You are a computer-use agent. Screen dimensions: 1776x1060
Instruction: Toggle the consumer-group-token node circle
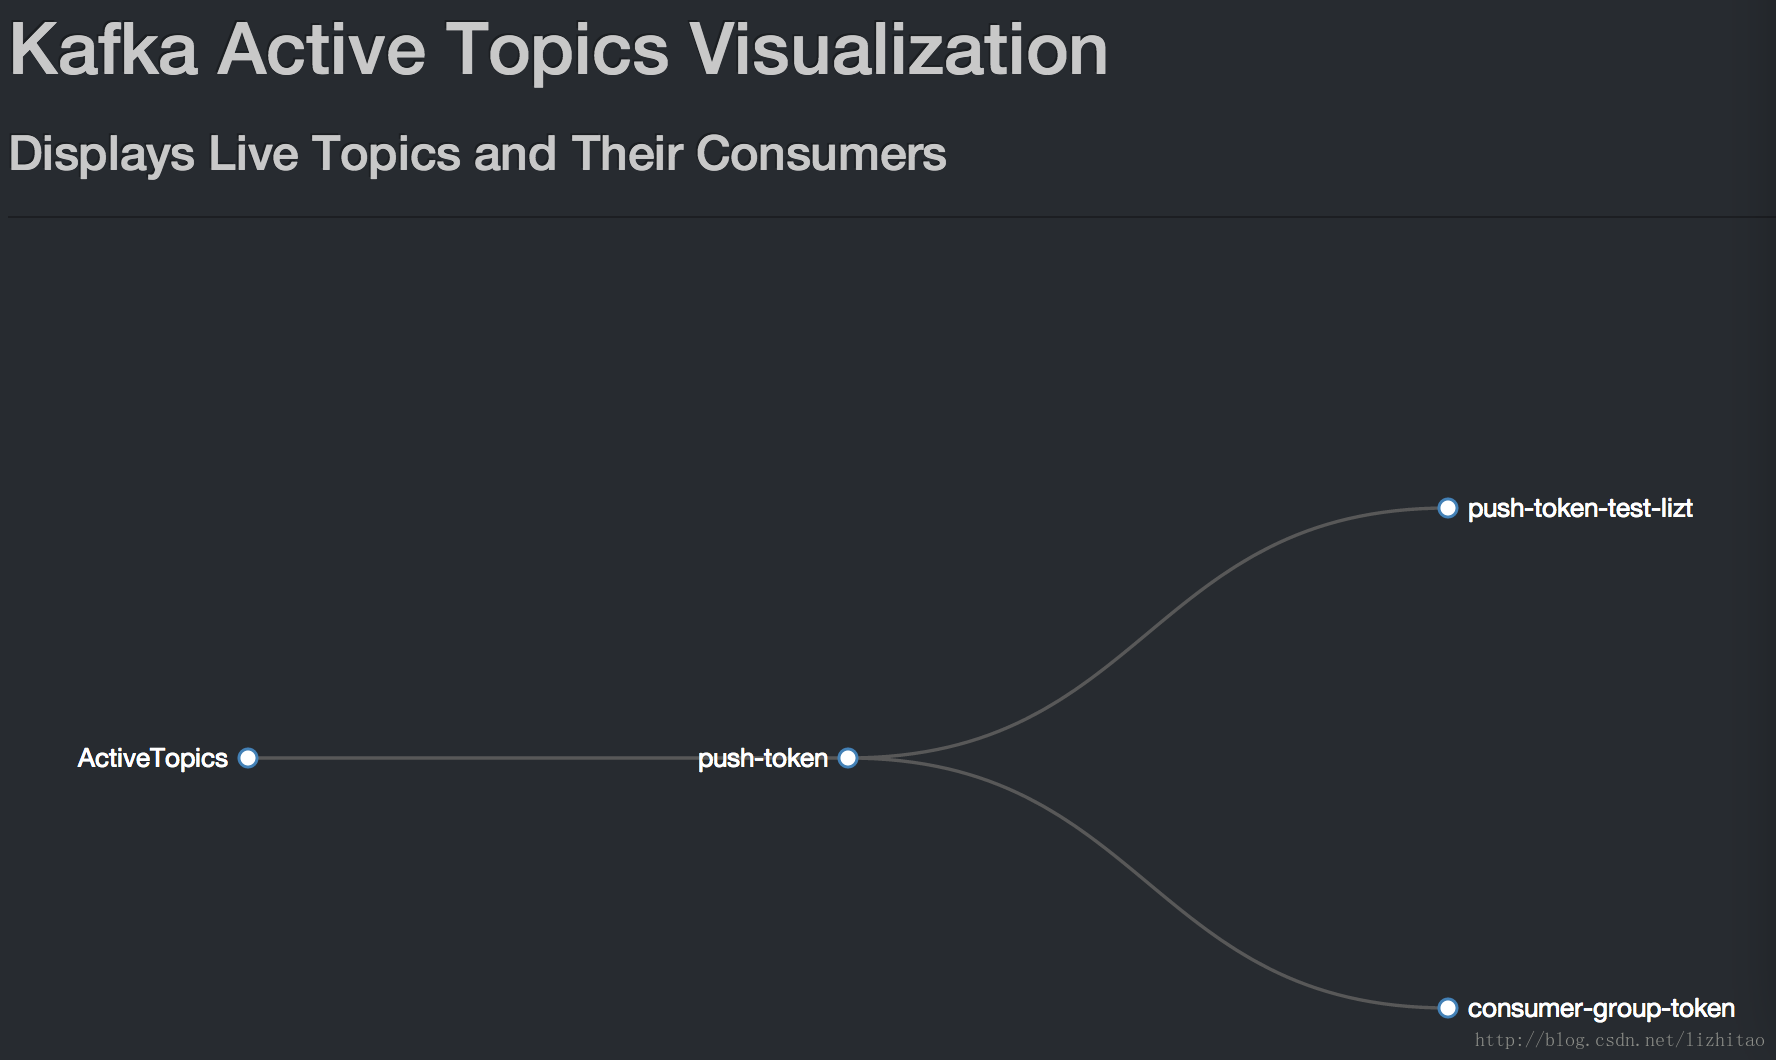1447,1008
